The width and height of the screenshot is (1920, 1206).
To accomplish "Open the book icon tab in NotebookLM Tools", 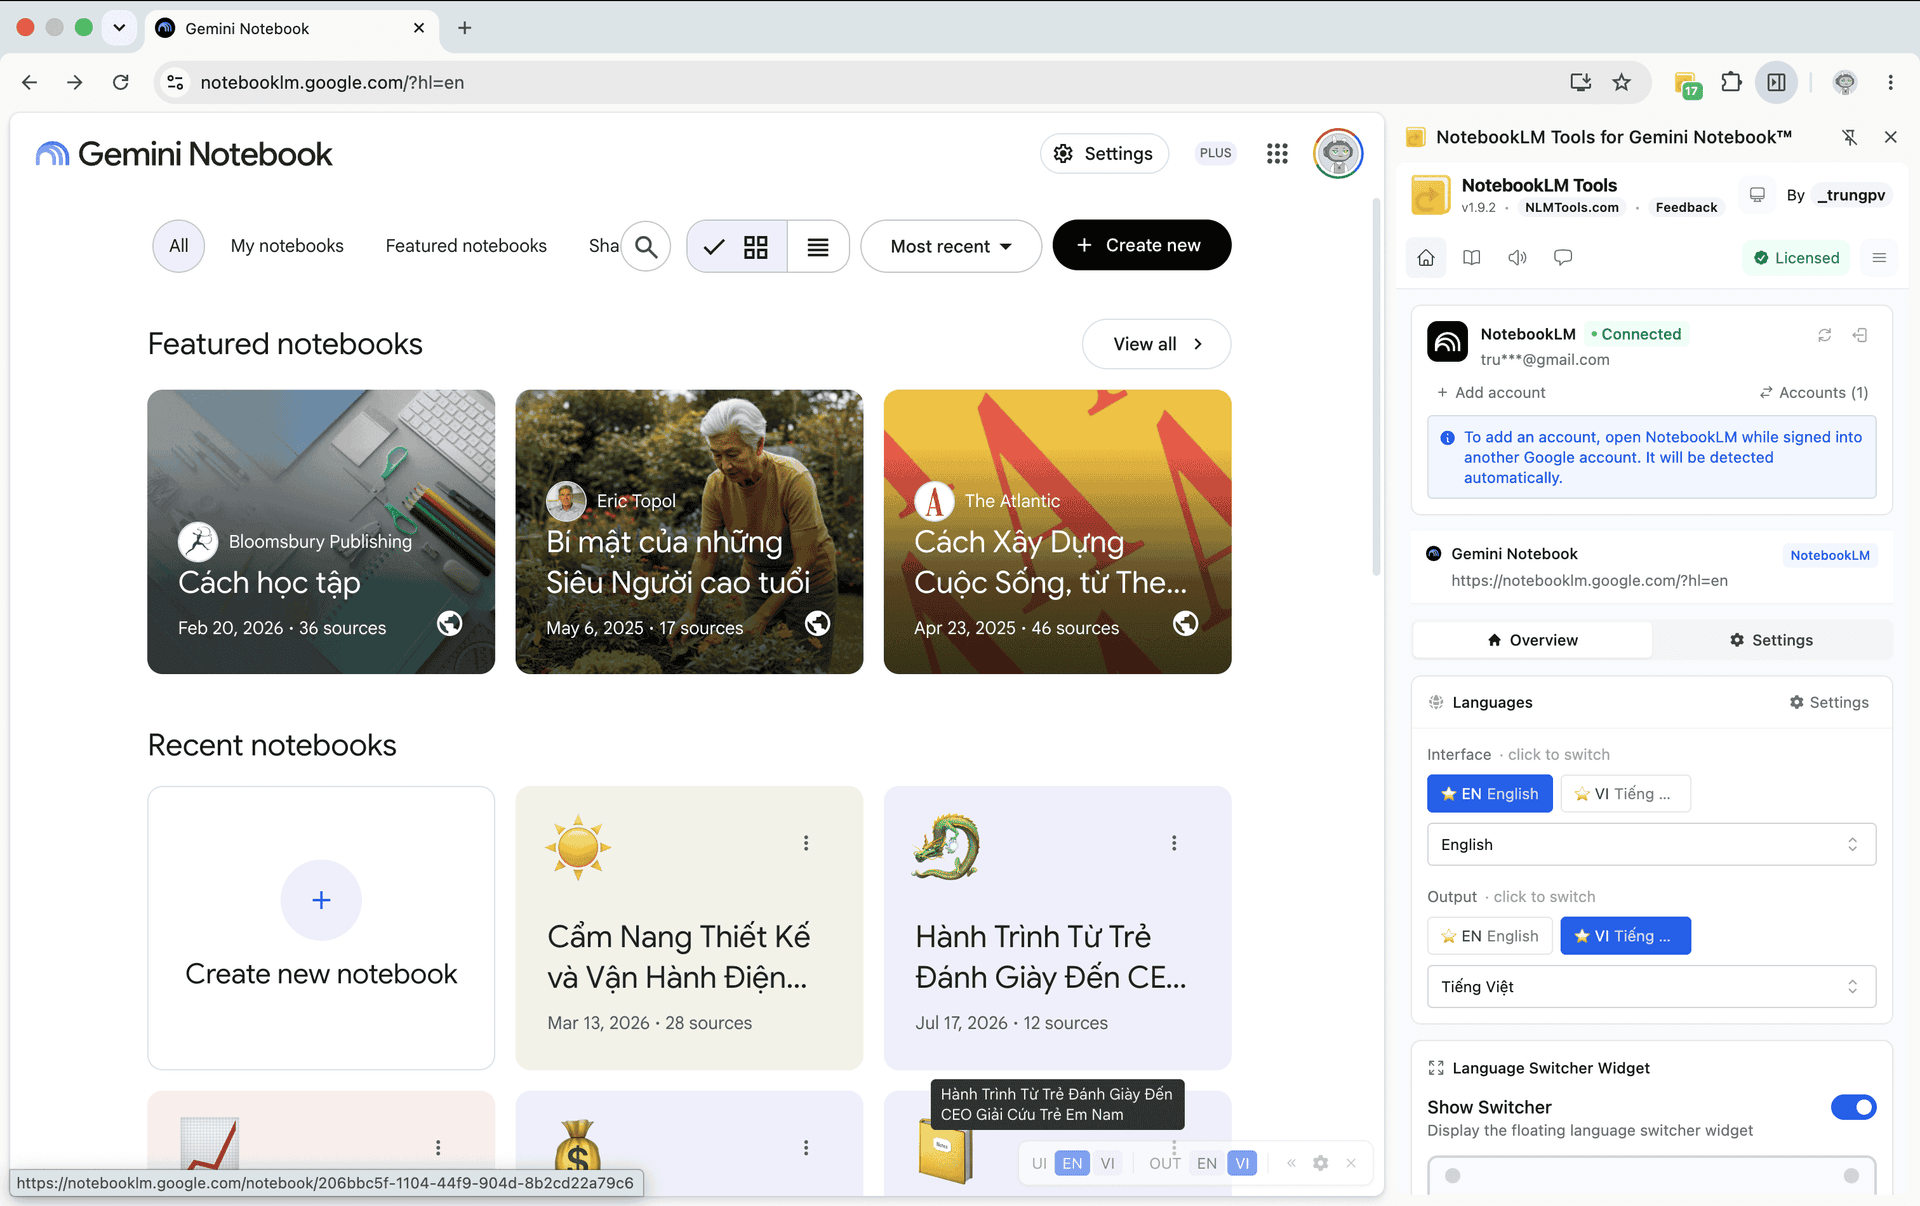I will click(1471, 258).
